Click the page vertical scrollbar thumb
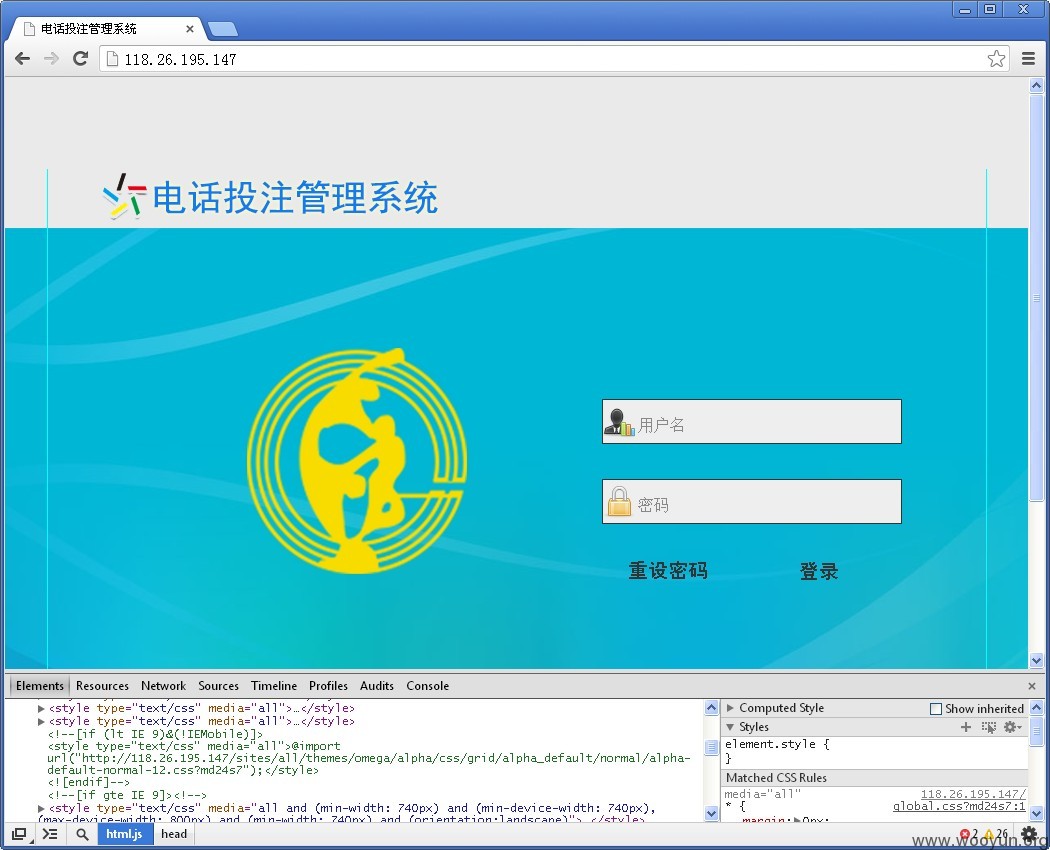 [1036, 297]
